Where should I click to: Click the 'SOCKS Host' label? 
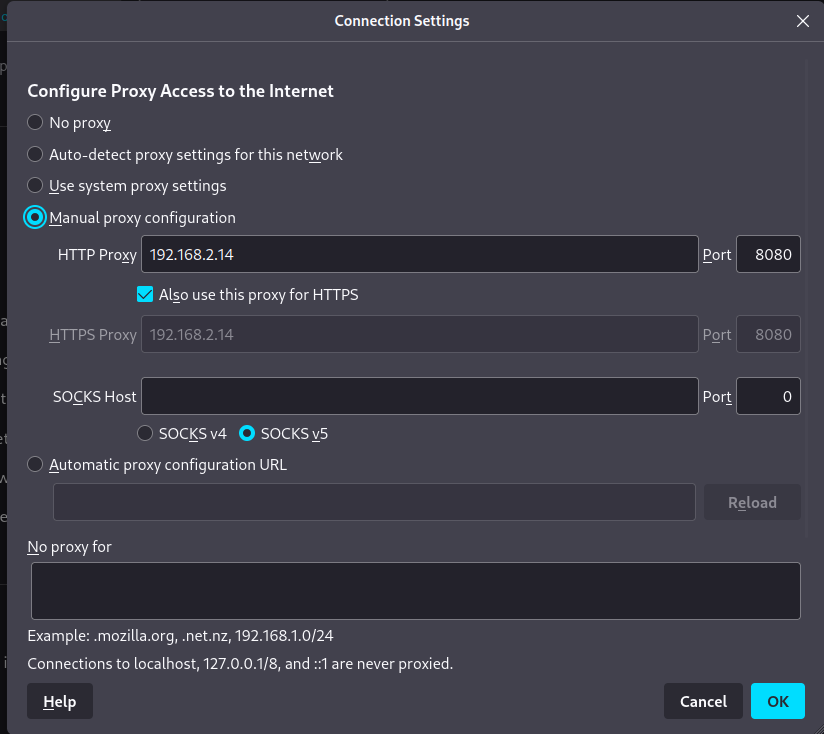tap(95, 397)
